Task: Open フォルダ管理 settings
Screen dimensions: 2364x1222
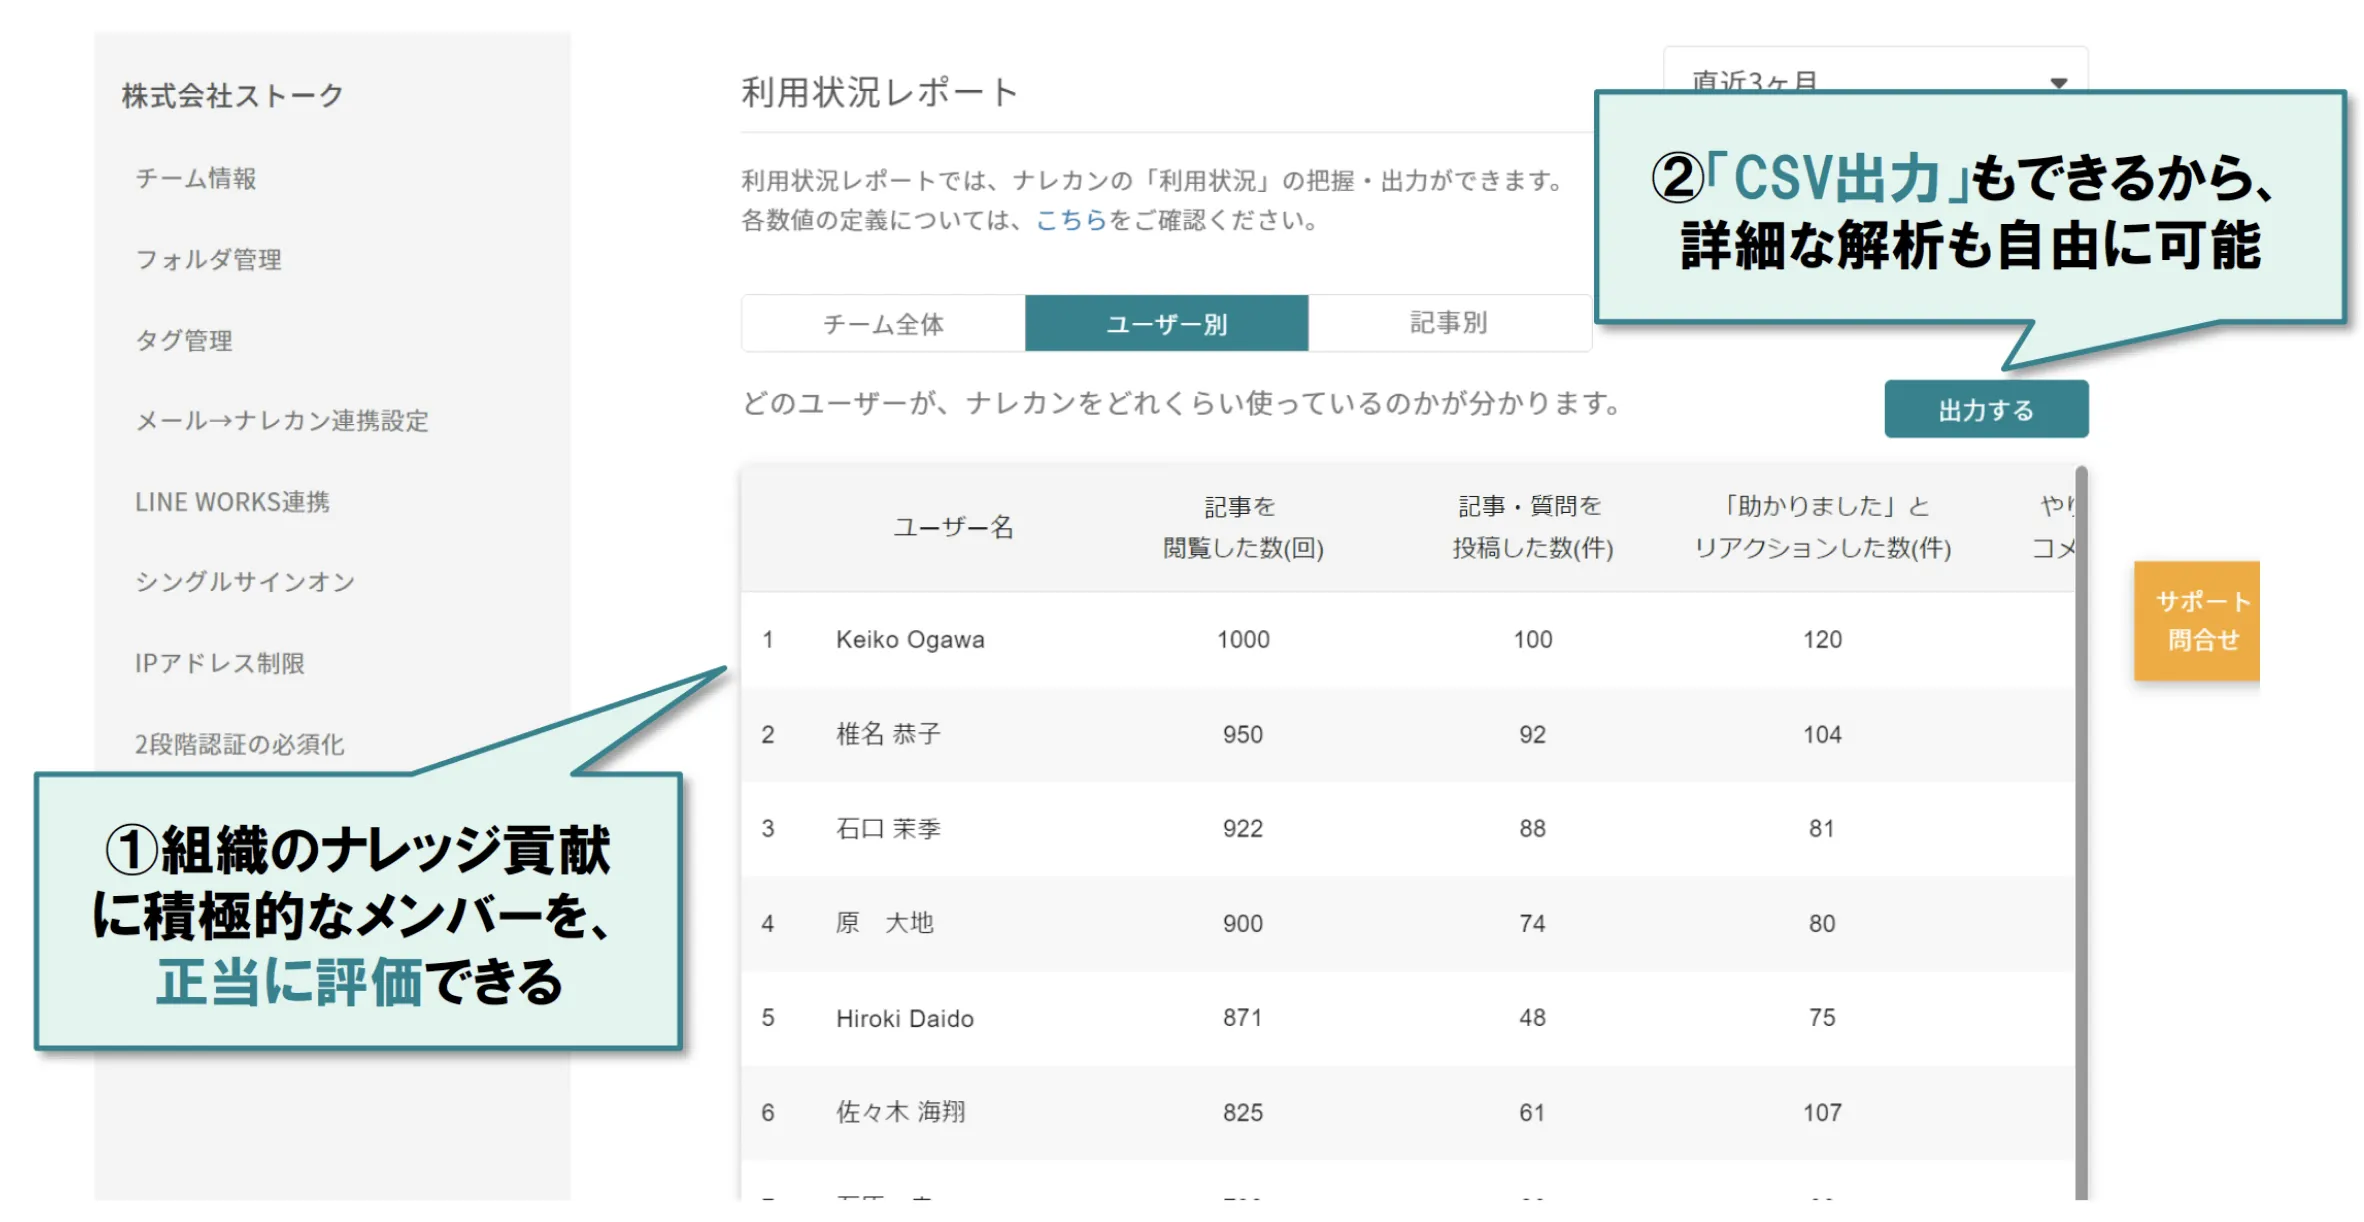Action: tap(208, 259)
